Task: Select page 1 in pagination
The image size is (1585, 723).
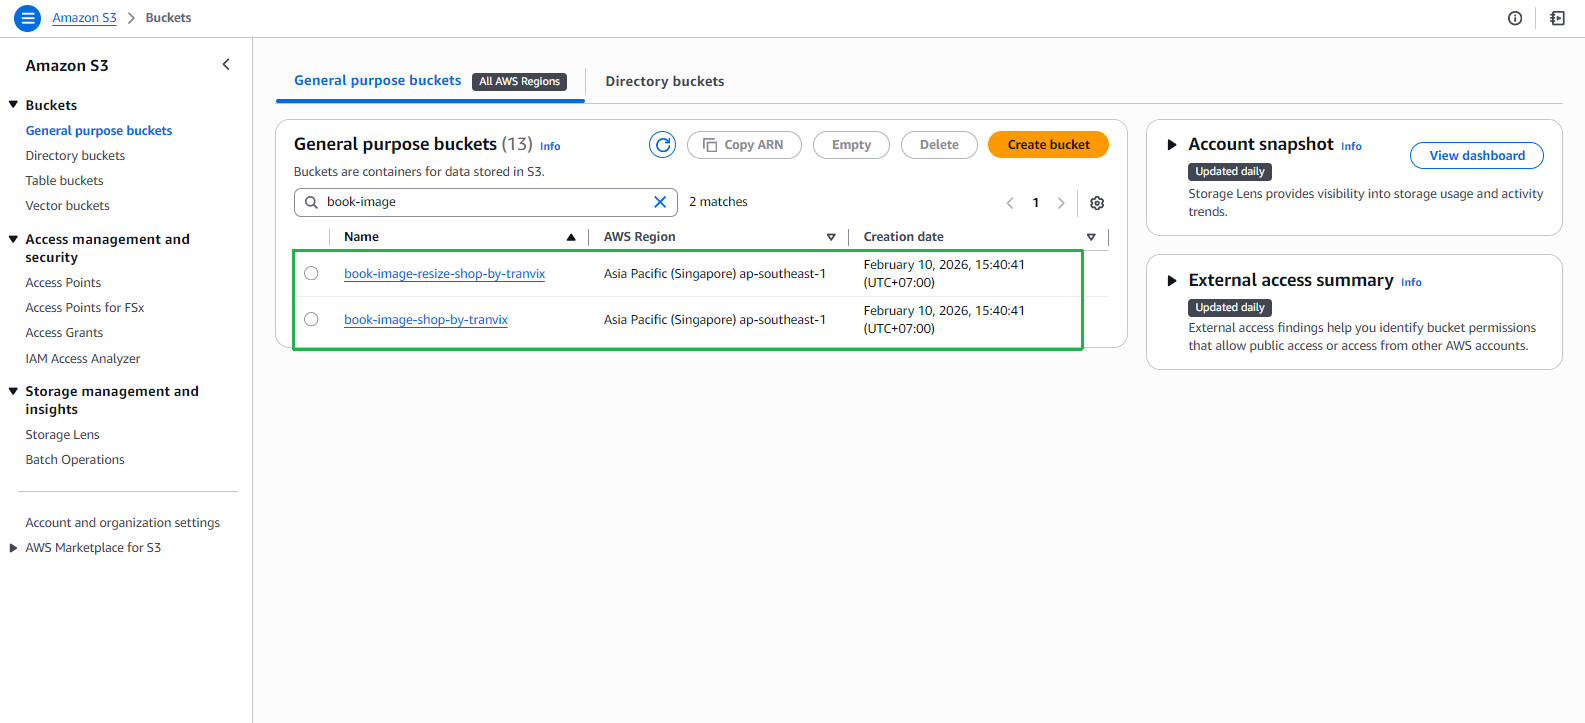Action: tap(1036, 203)
